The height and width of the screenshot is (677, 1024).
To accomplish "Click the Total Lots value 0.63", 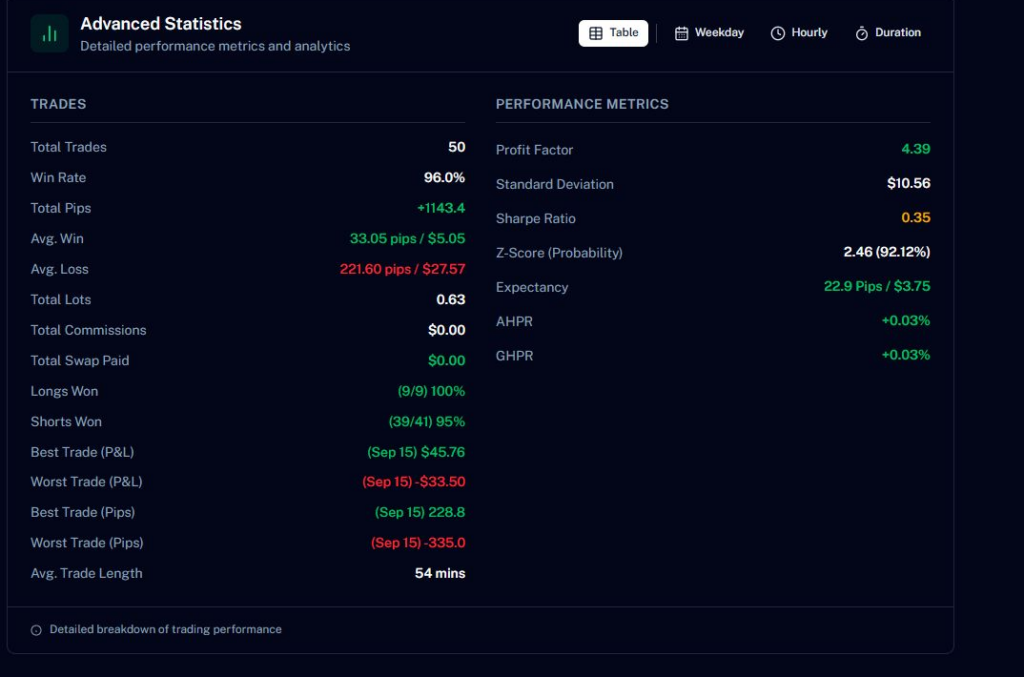I will pos(451,300).
